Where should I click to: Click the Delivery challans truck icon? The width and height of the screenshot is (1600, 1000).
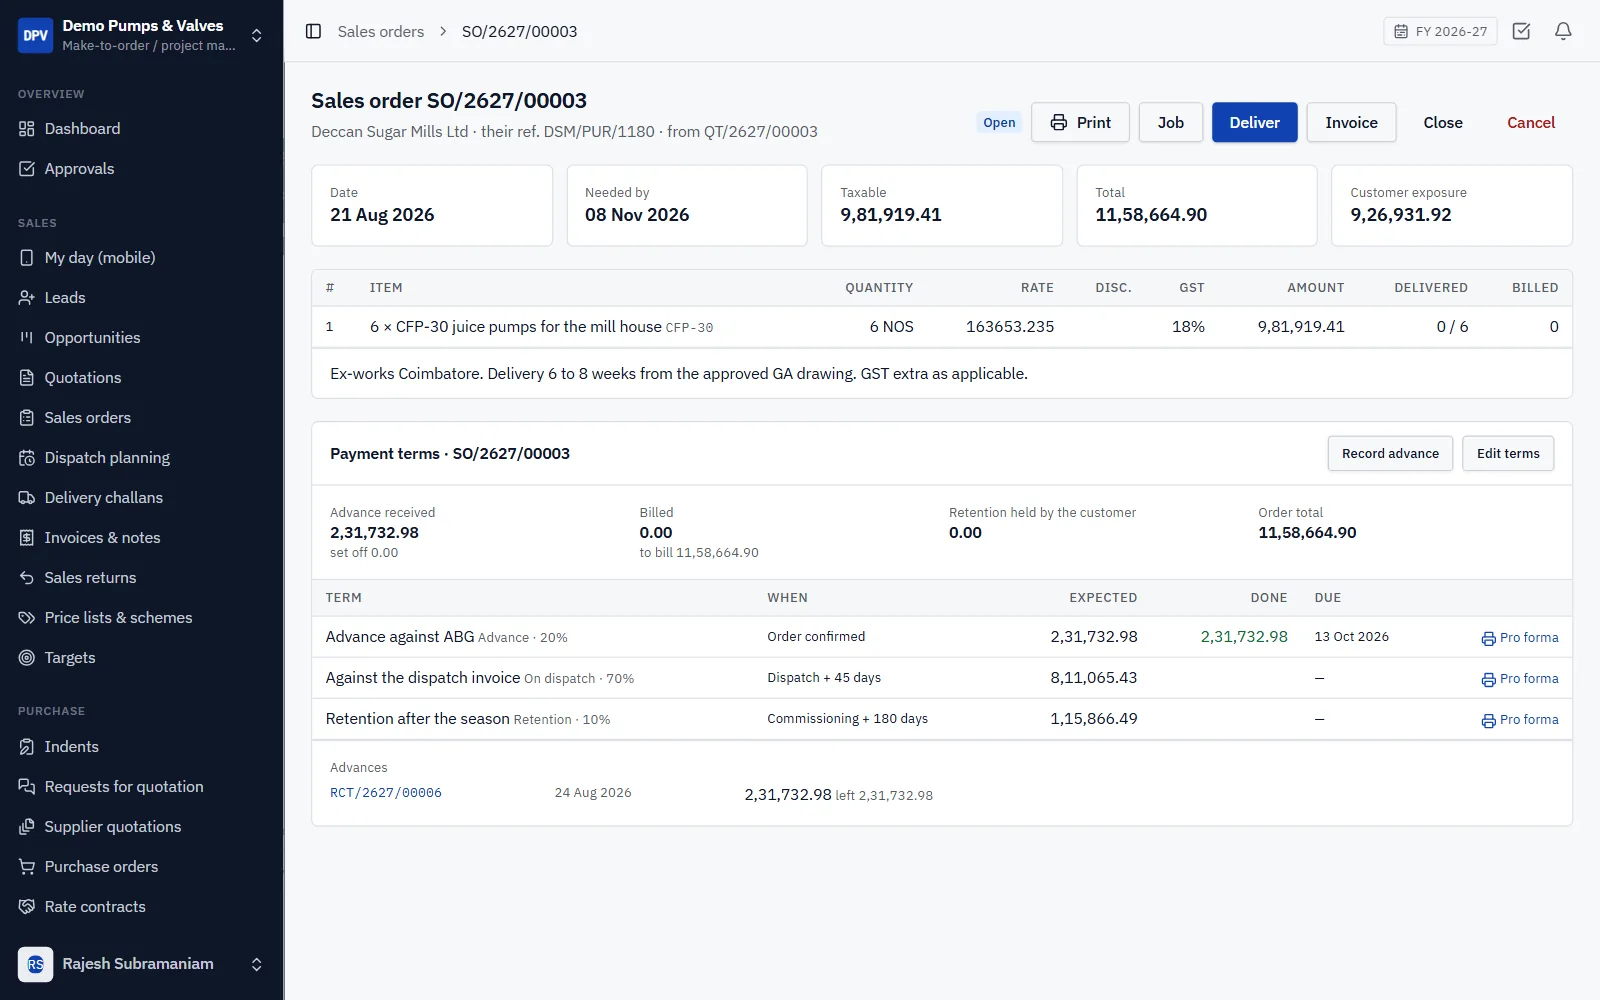click(x=27, y=498)
